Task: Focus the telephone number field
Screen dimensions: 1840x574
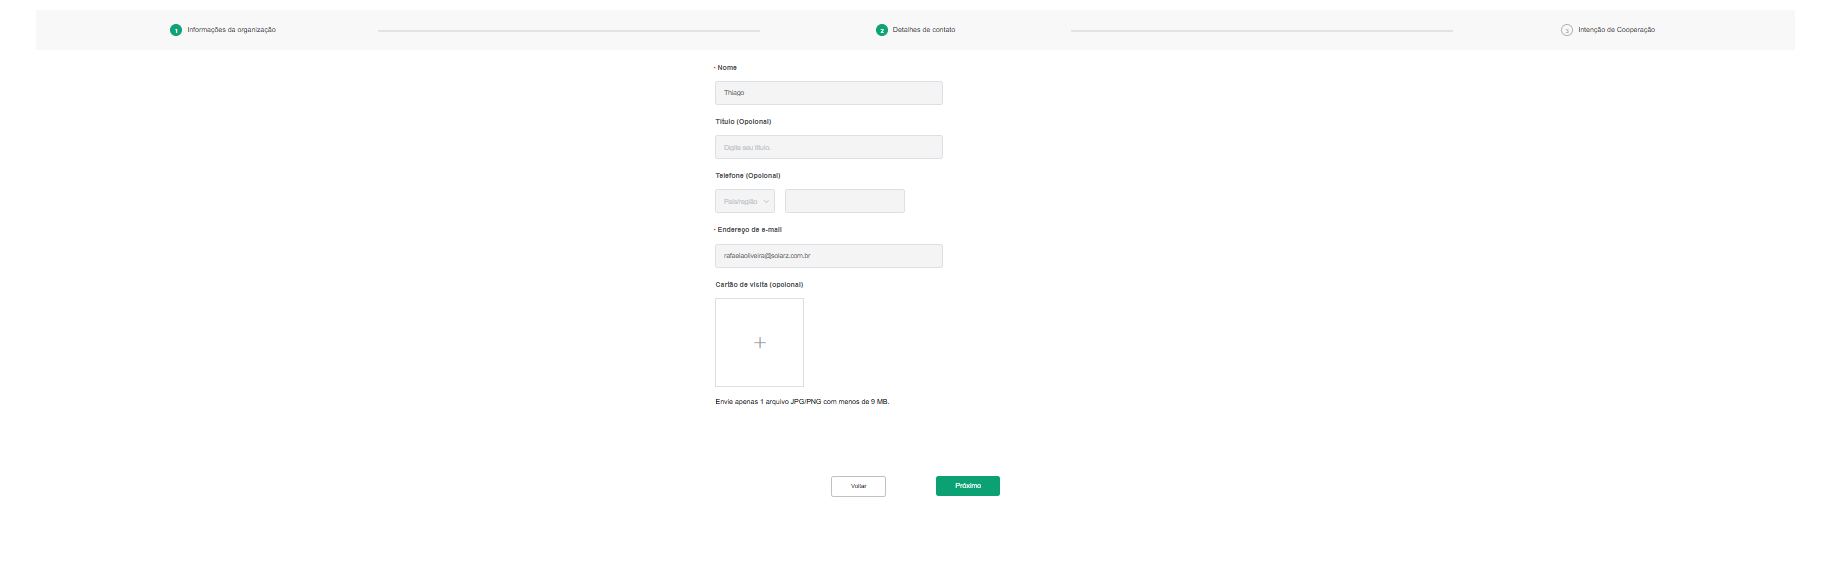Action: tap(845, 201)
